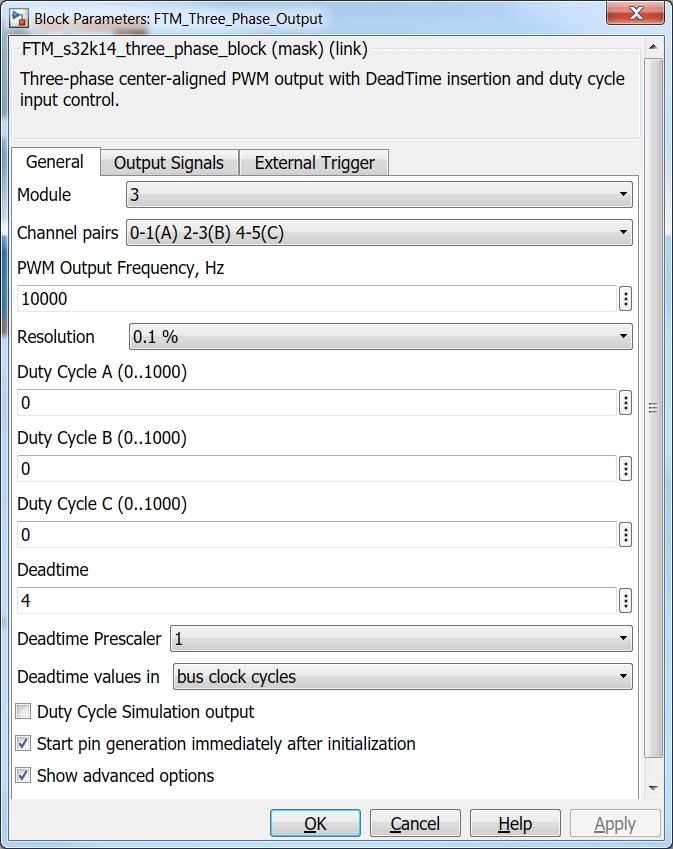Click the scroll up arrow of the dialog
This screenshot has width=673, height=849.
653,47
